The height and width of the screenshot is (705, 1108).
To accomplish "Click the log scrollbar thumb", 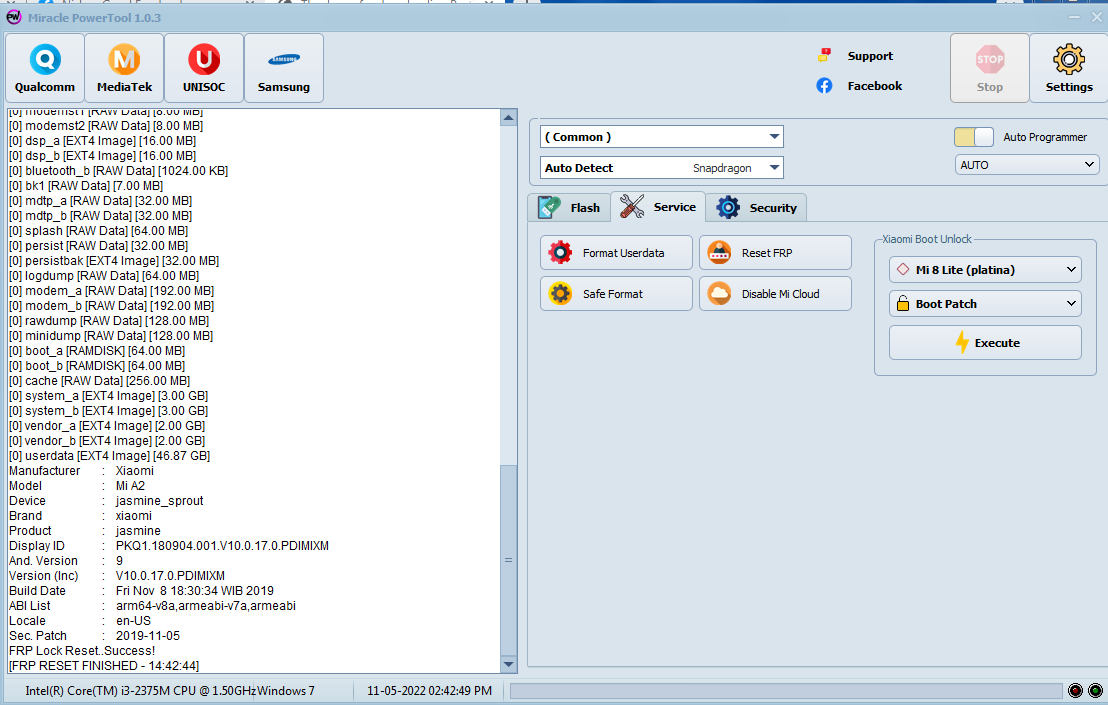I will pos(508,560).
